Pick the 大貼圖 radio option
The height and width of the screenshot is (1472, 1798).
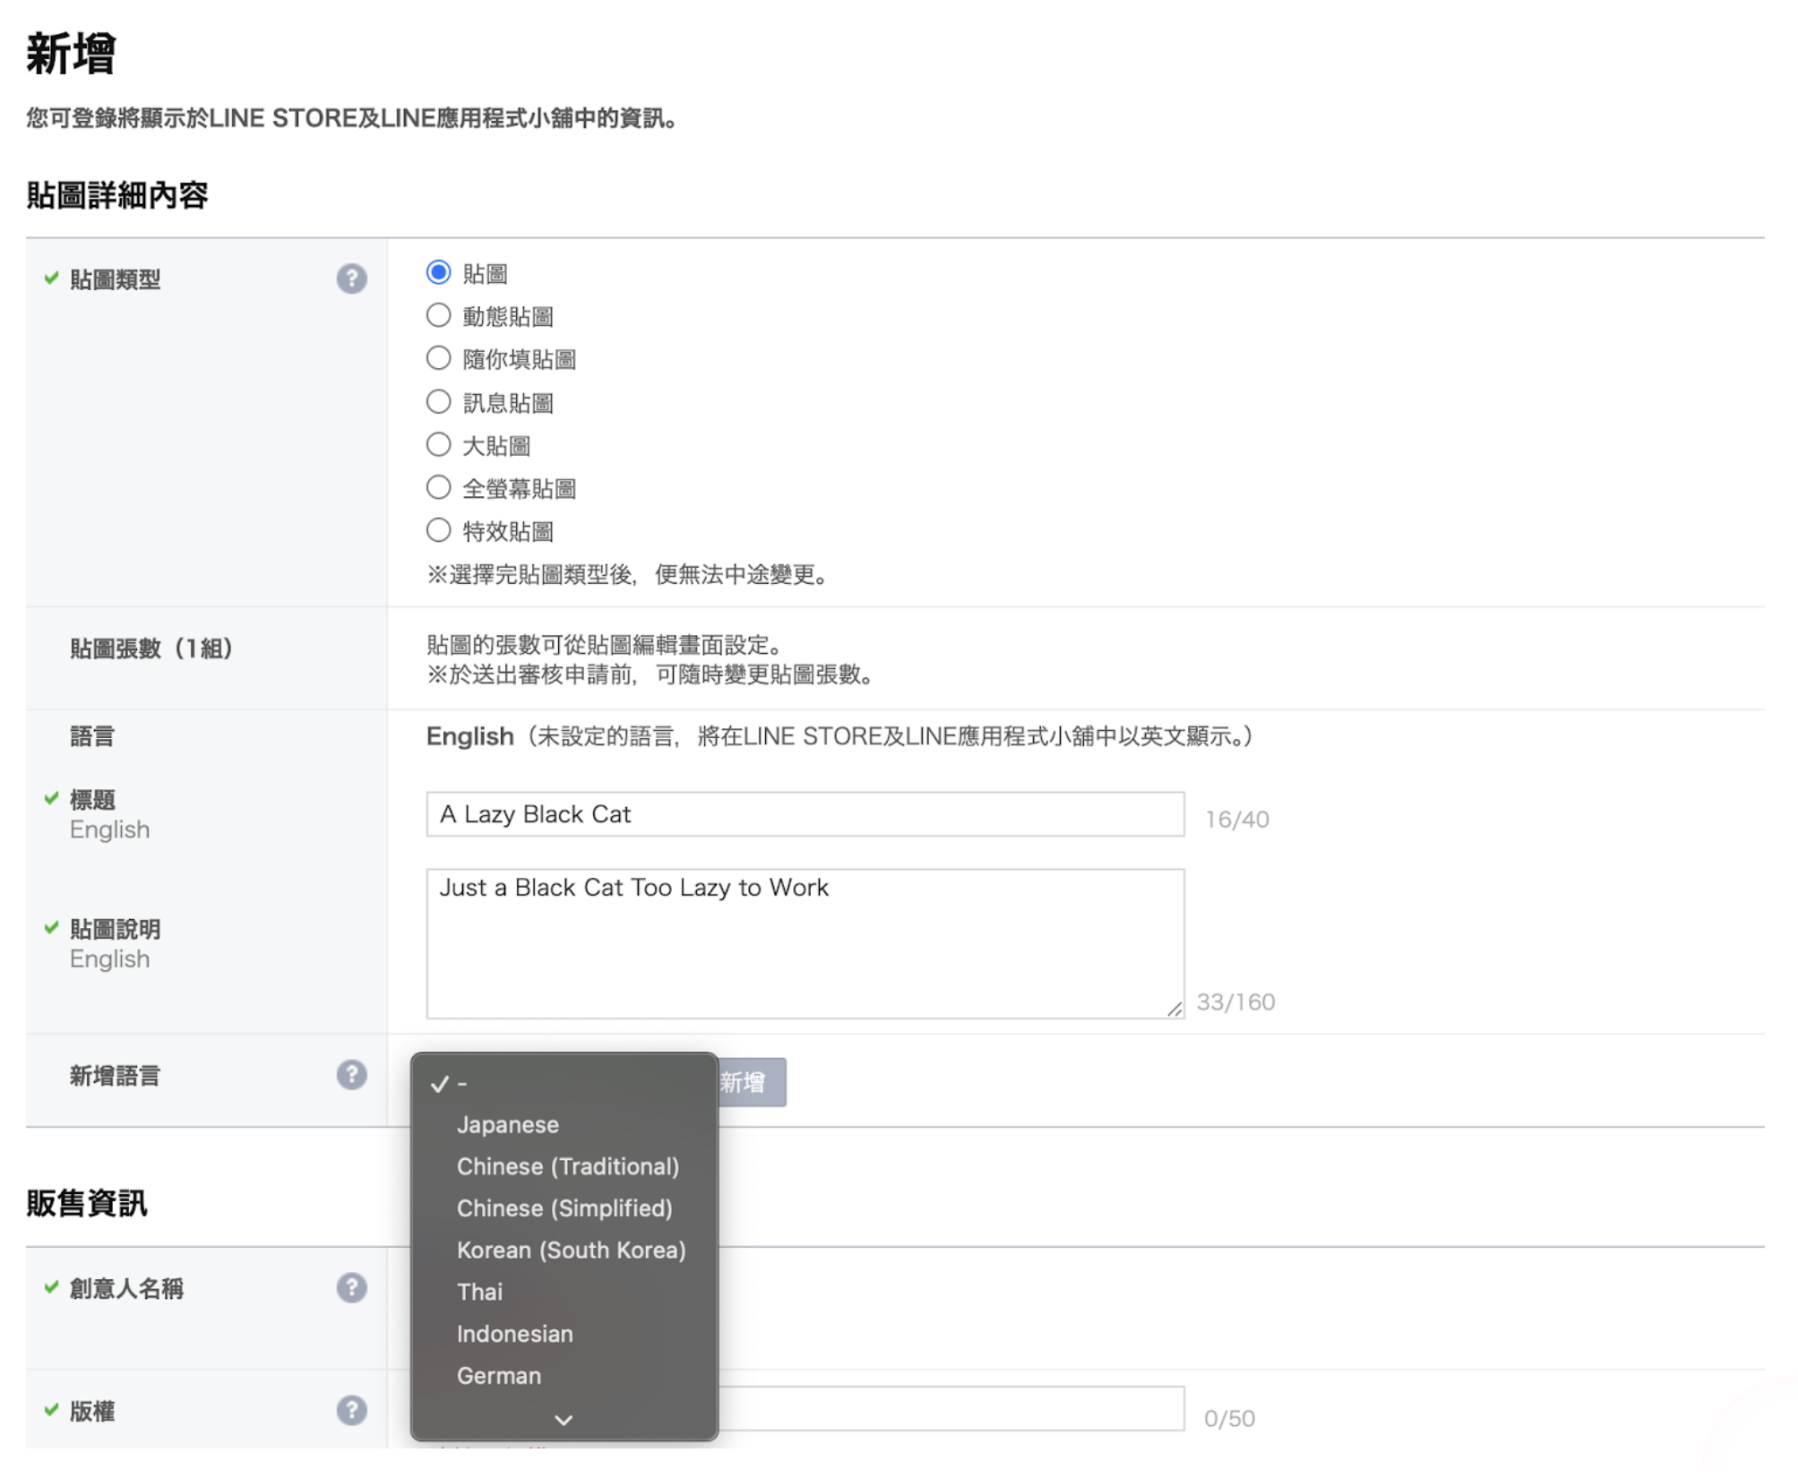[438, 445]
